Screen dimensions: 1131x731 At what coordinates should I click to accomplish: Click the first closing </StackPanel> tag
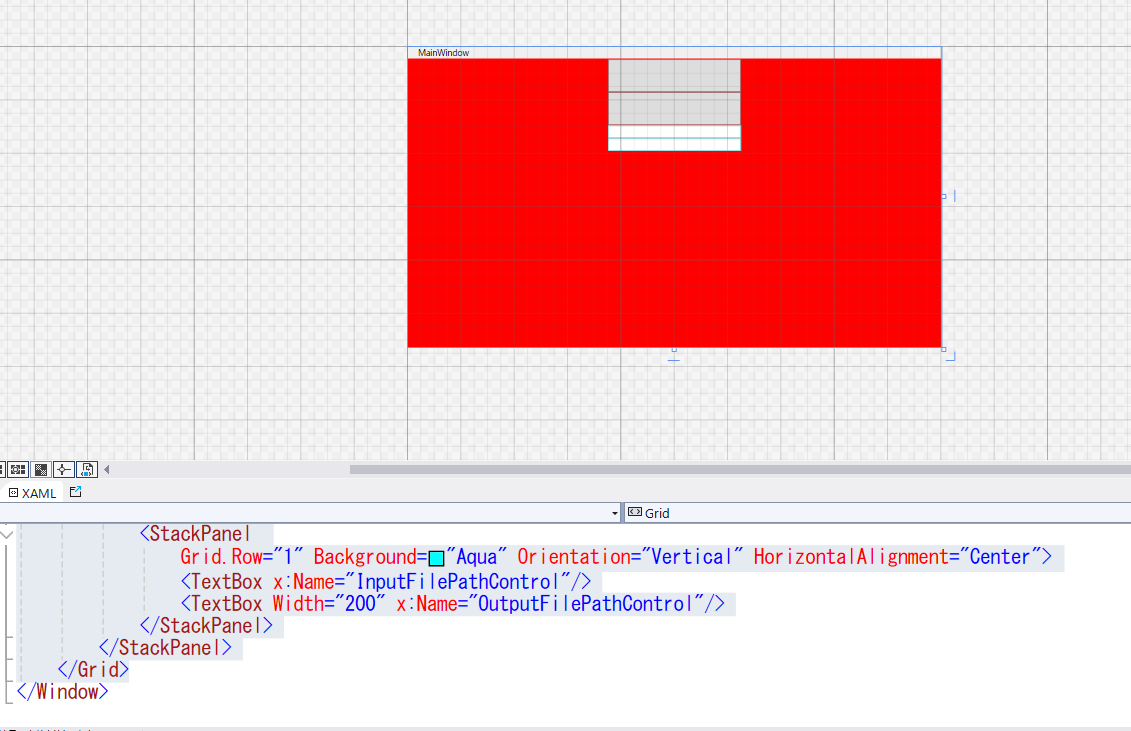[x=206, y=626]
